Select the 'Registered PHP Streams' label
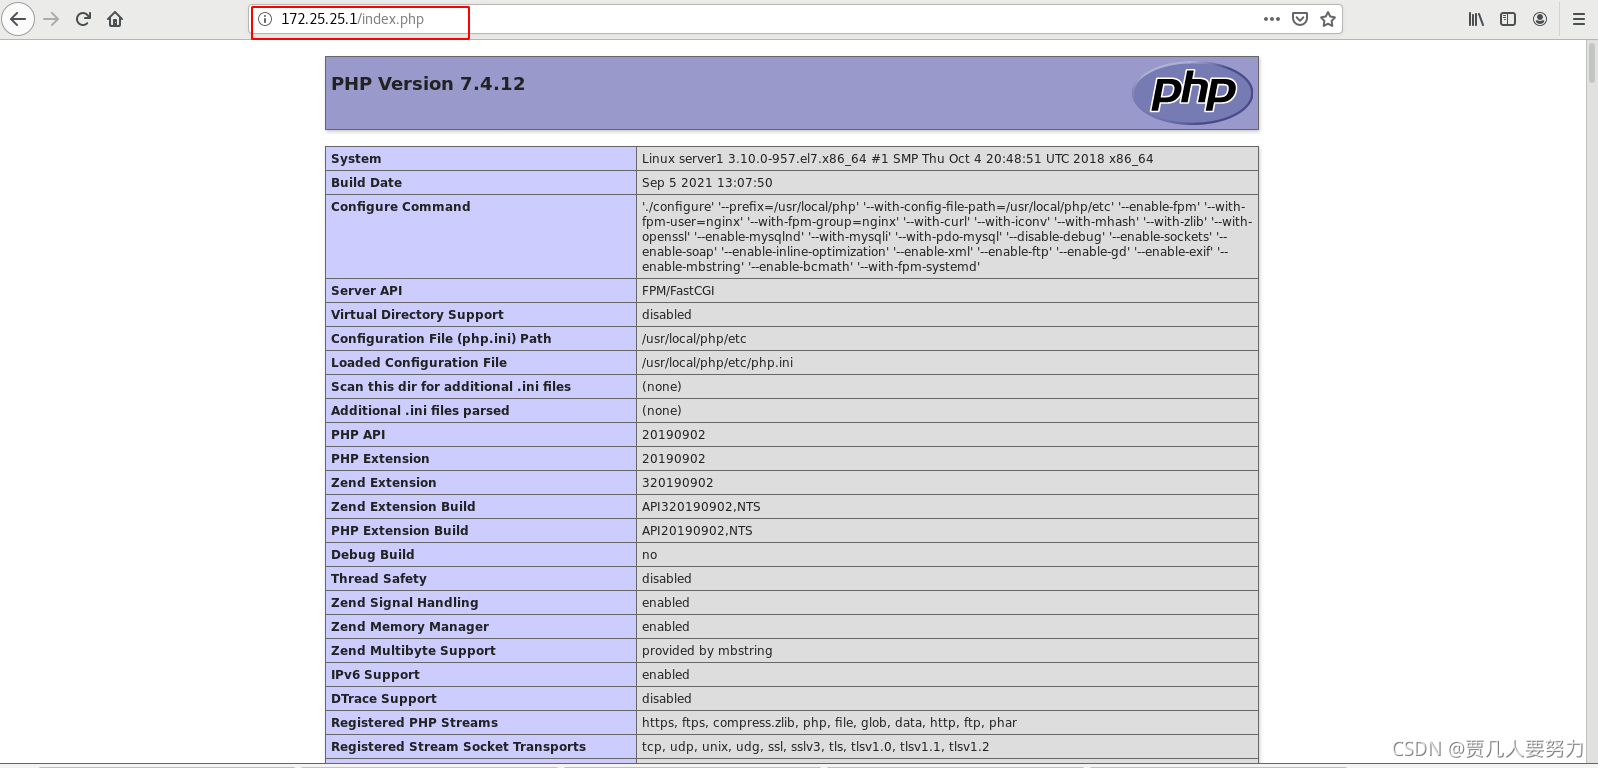1598x768 pixels. point(414,723)
